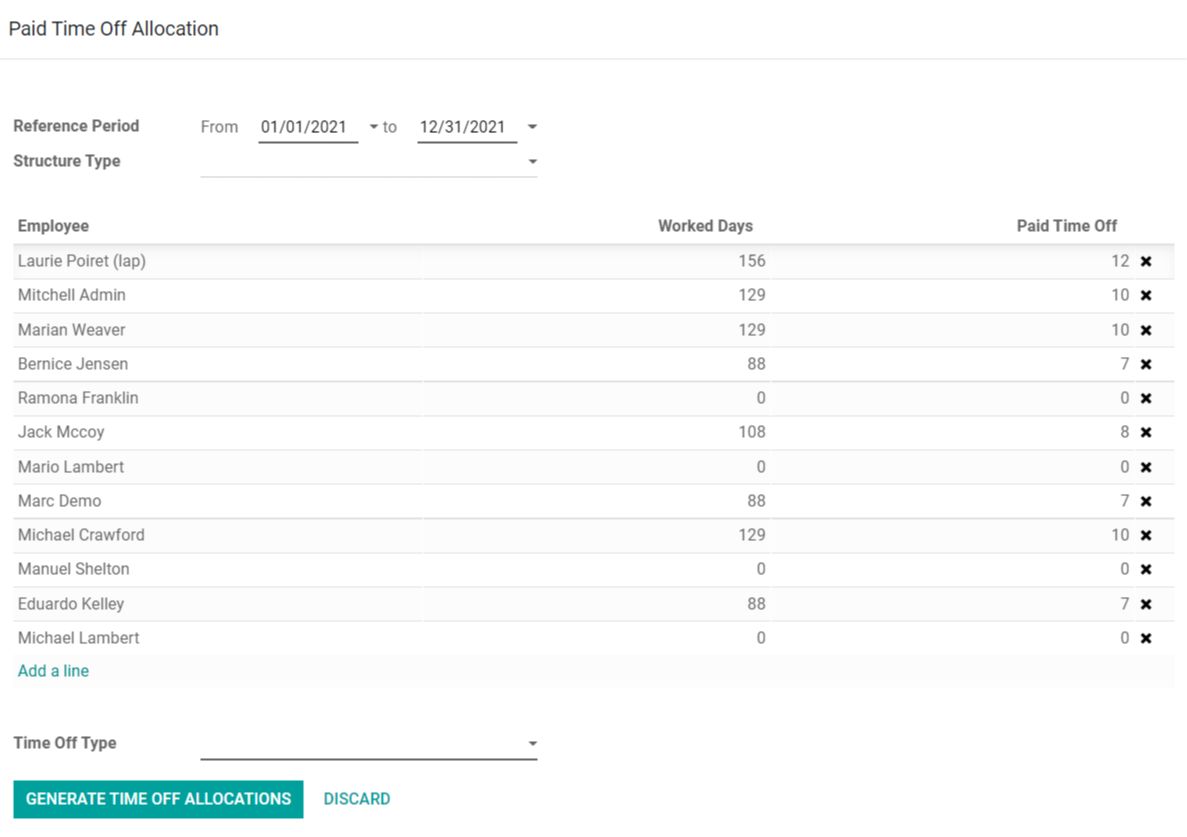Click the 156 worked days value

tap(752, 261)
